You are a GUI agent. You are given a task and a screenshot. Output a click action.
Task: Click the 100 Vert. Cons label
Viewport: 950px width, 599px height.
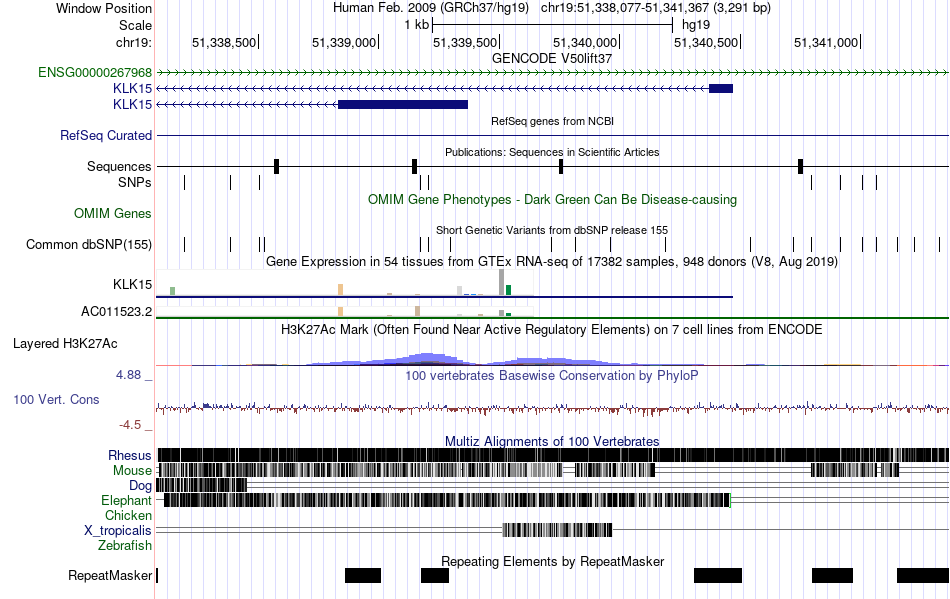(x=56, y=400)
